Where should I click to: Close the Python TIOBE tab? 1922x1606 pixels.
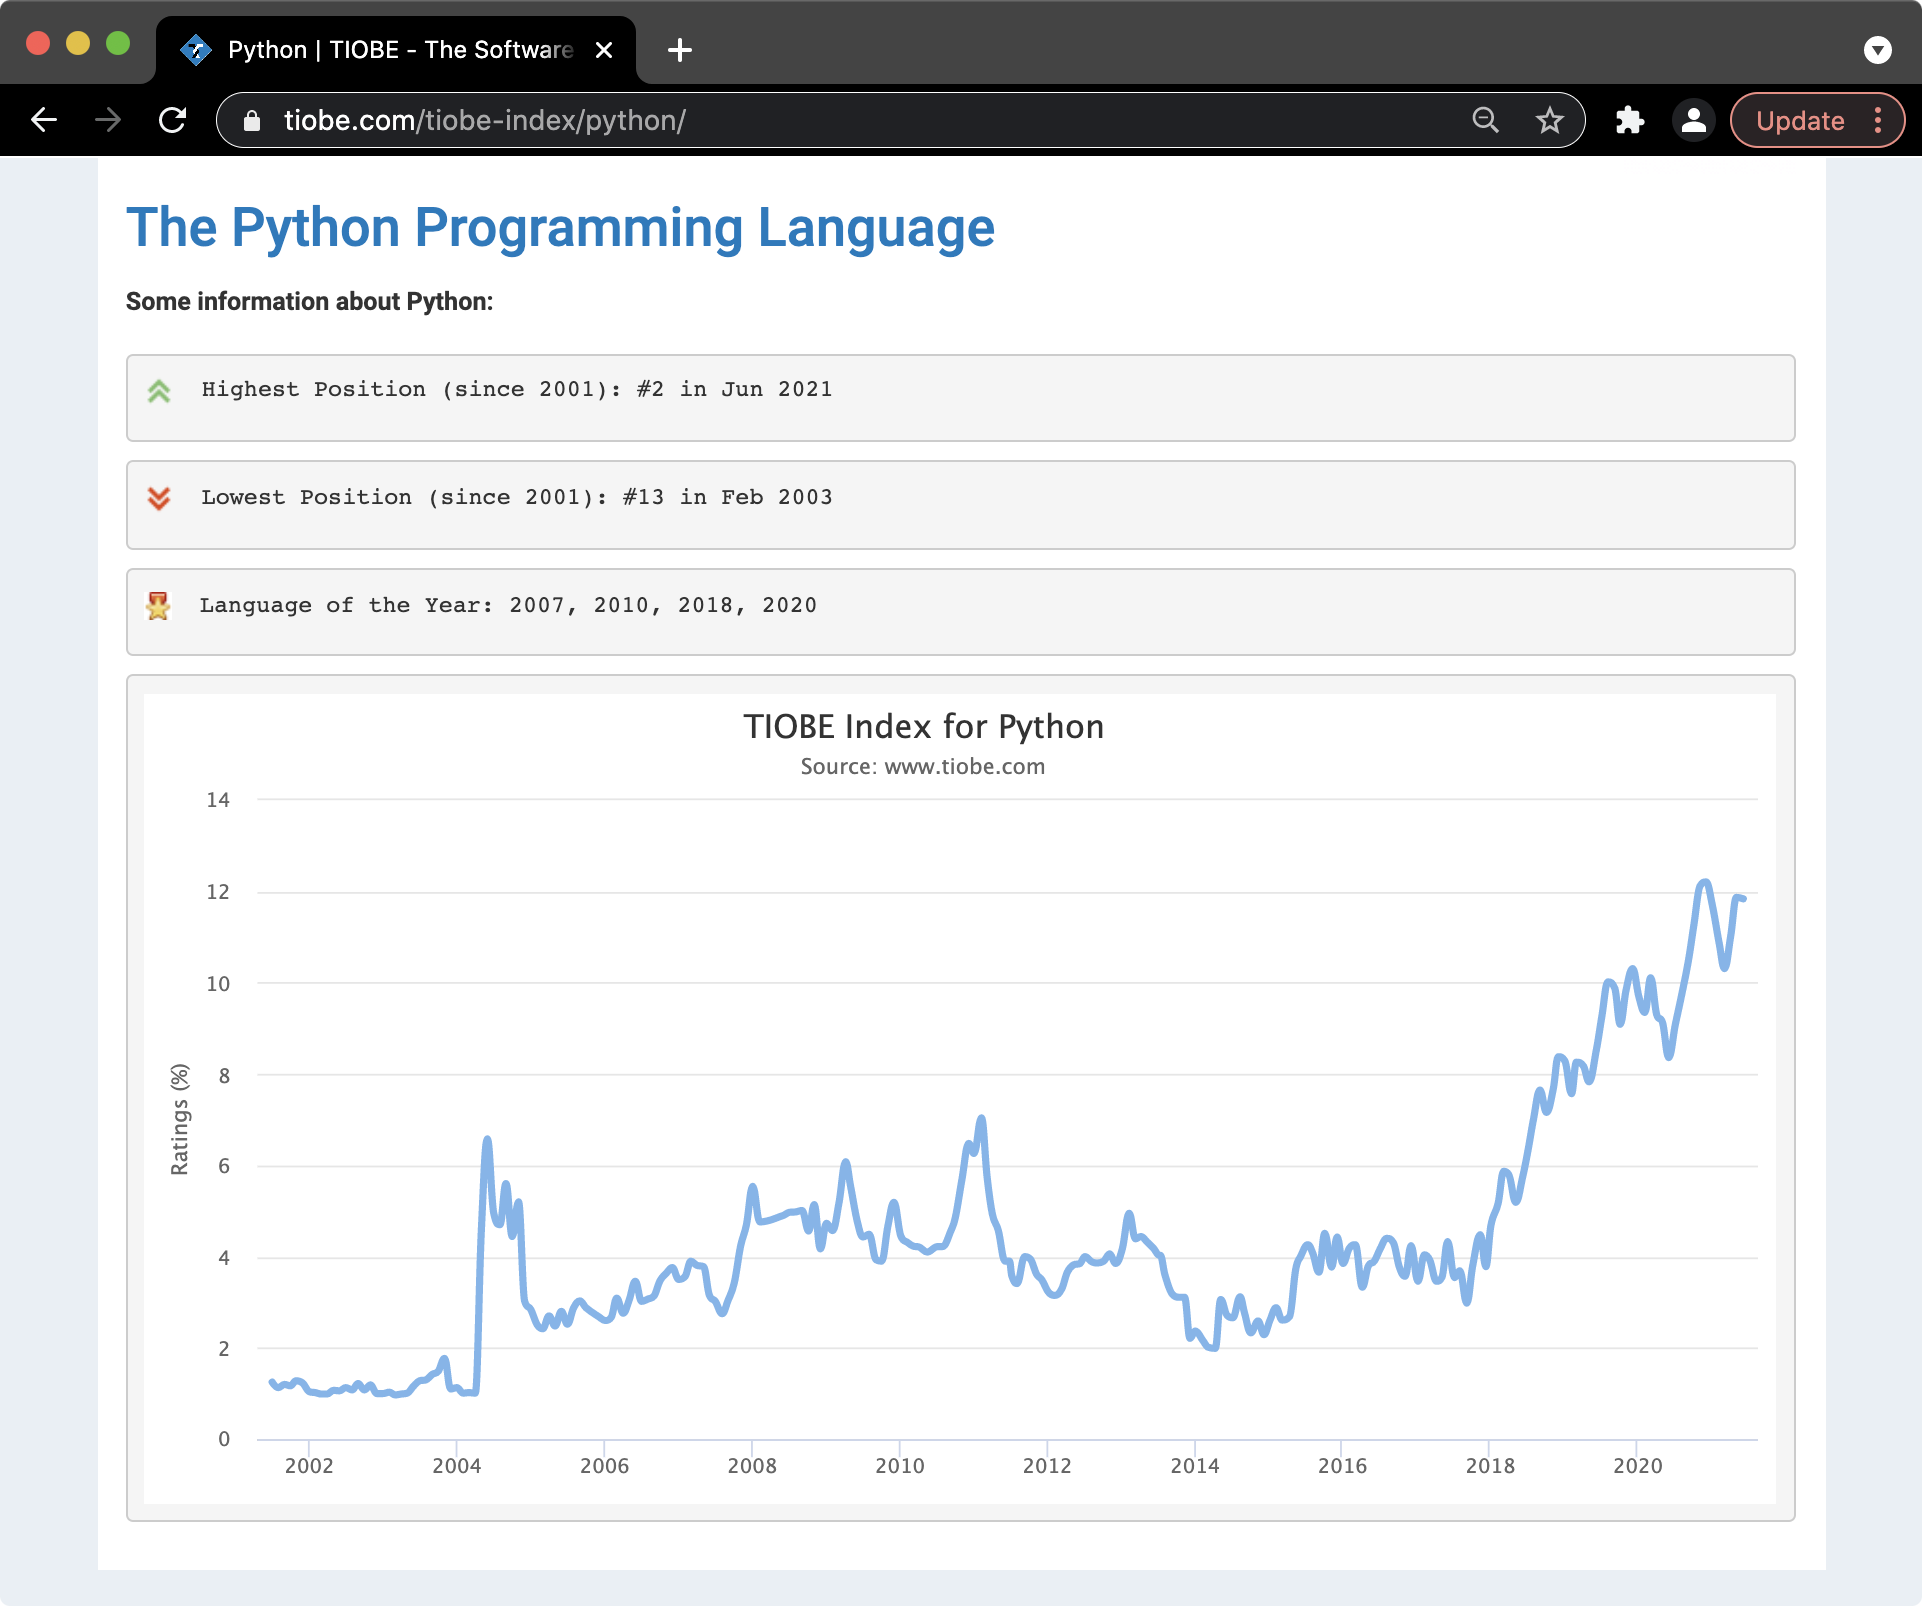604,50
